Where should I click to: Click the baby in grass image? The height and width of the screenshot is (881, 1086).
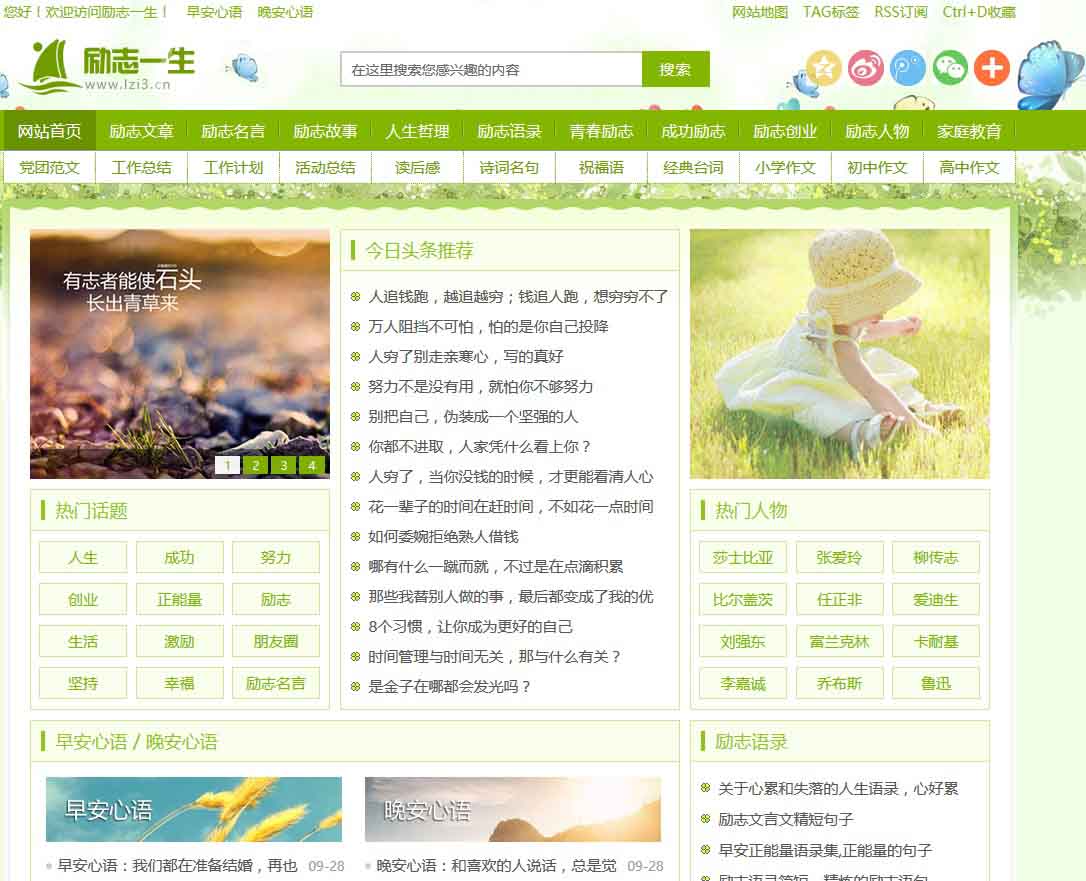(x=839, y=354)
